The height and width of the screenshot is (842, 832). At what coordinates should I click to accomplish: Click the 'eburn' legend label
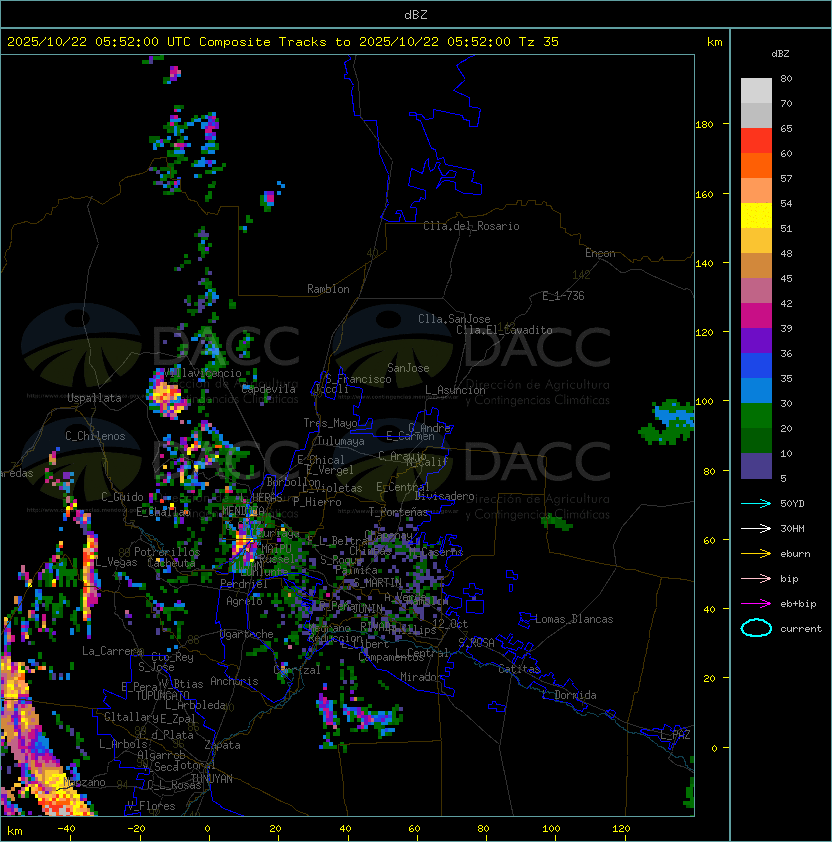click(795, 554)
